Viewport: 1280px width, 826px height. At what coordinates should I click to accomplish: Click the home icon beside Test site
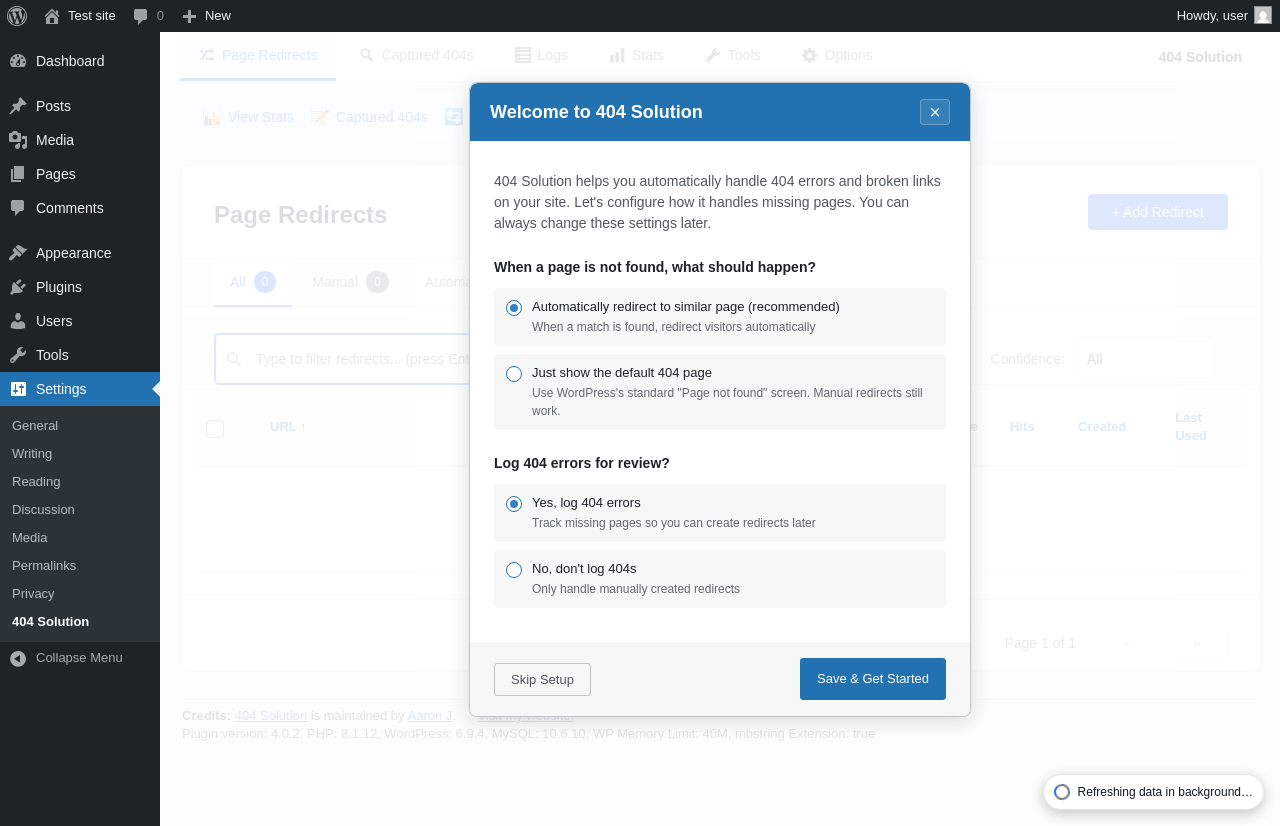tap(52, 16)
